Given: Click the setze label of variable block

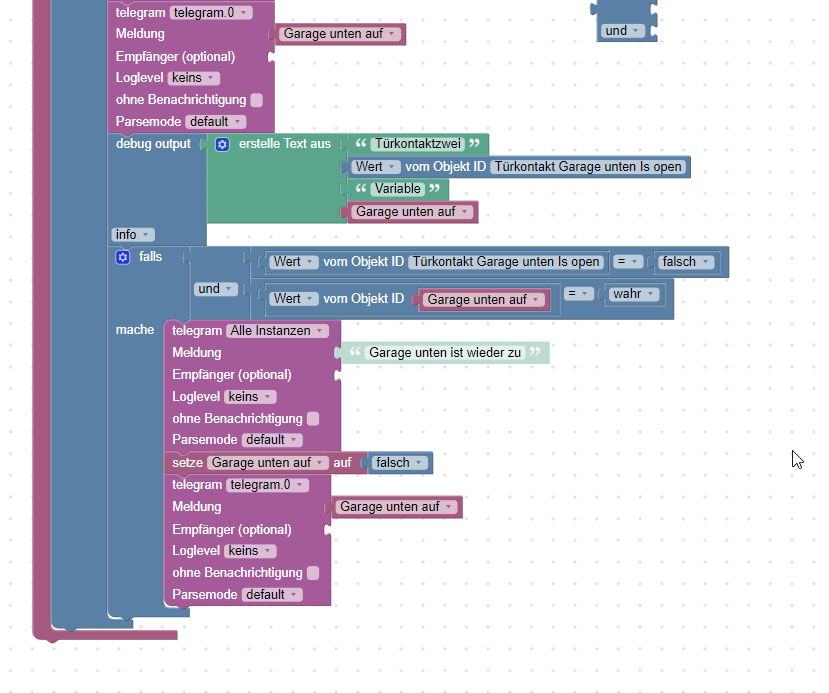Looking at the screenshot, I should coord(188,463).
